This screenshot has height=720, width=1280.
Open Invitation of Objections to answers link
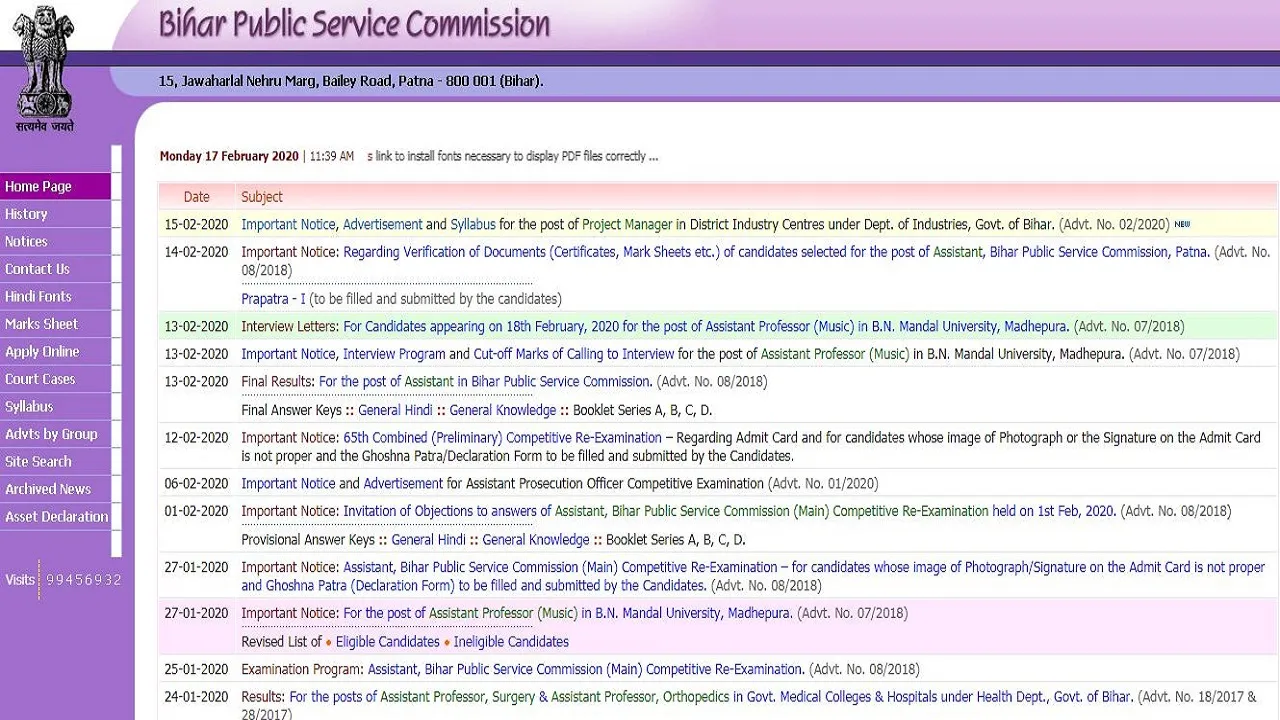pyautogui.click(x=447, y=511)
